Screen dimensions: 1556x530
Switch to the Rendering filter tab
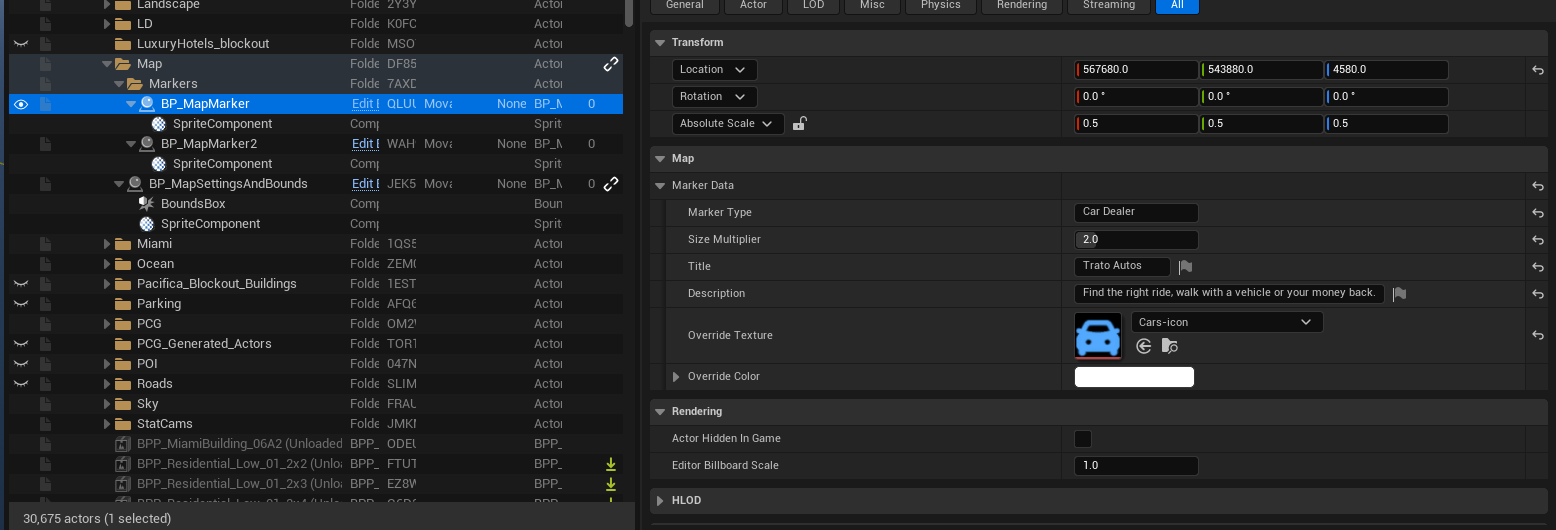(x=1022, y=5)
